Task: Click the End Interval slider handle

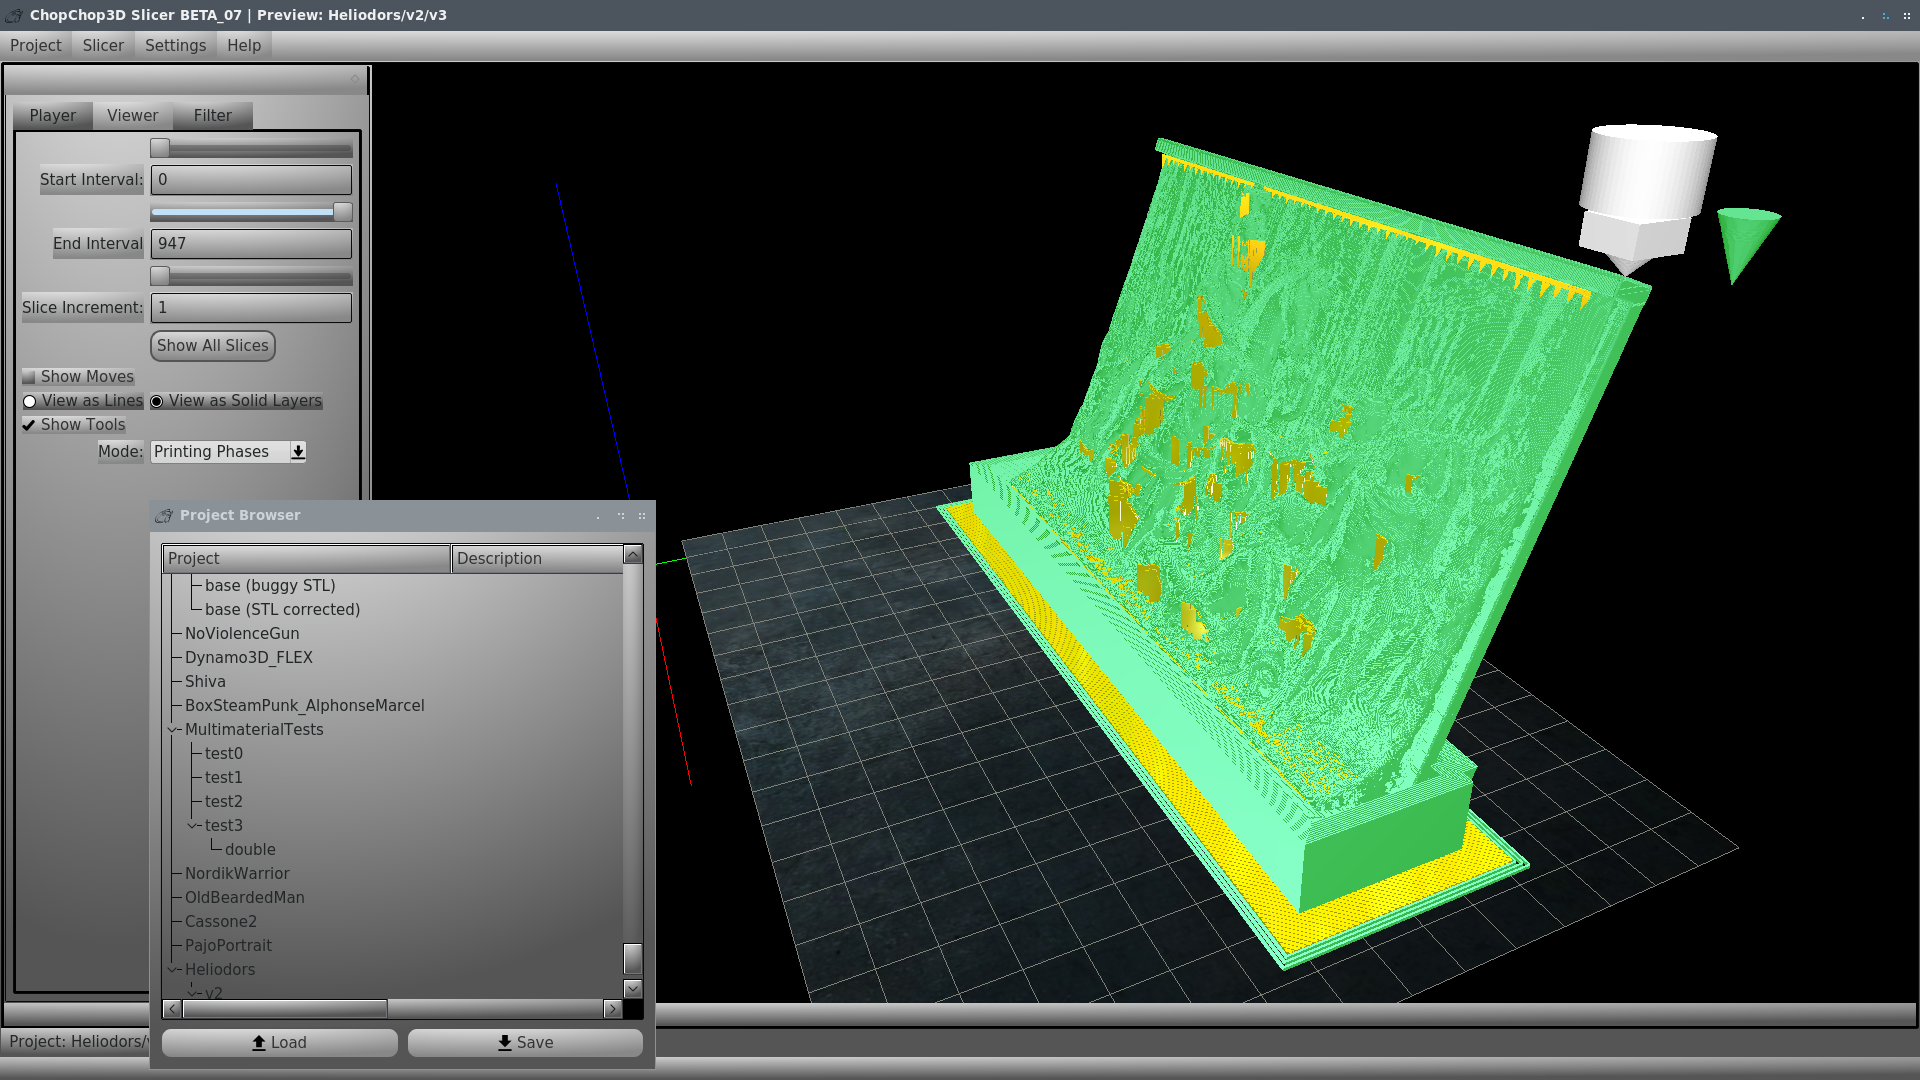Action: coord(342,212)
